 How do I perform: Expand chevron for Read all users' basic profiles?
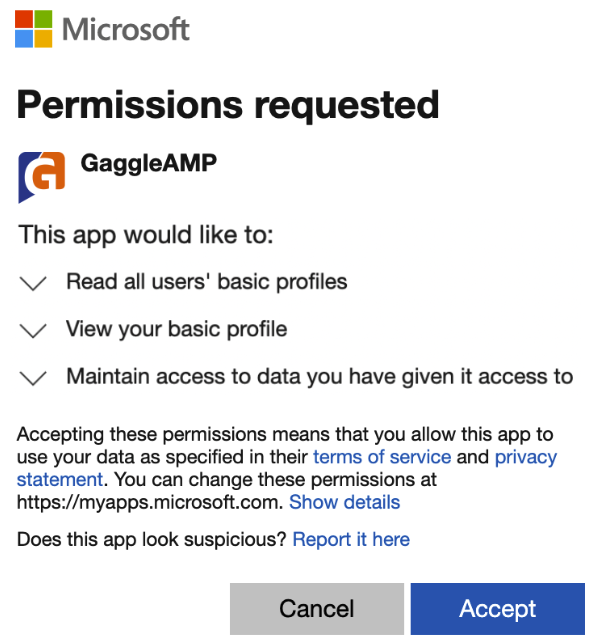pos(33,283)
